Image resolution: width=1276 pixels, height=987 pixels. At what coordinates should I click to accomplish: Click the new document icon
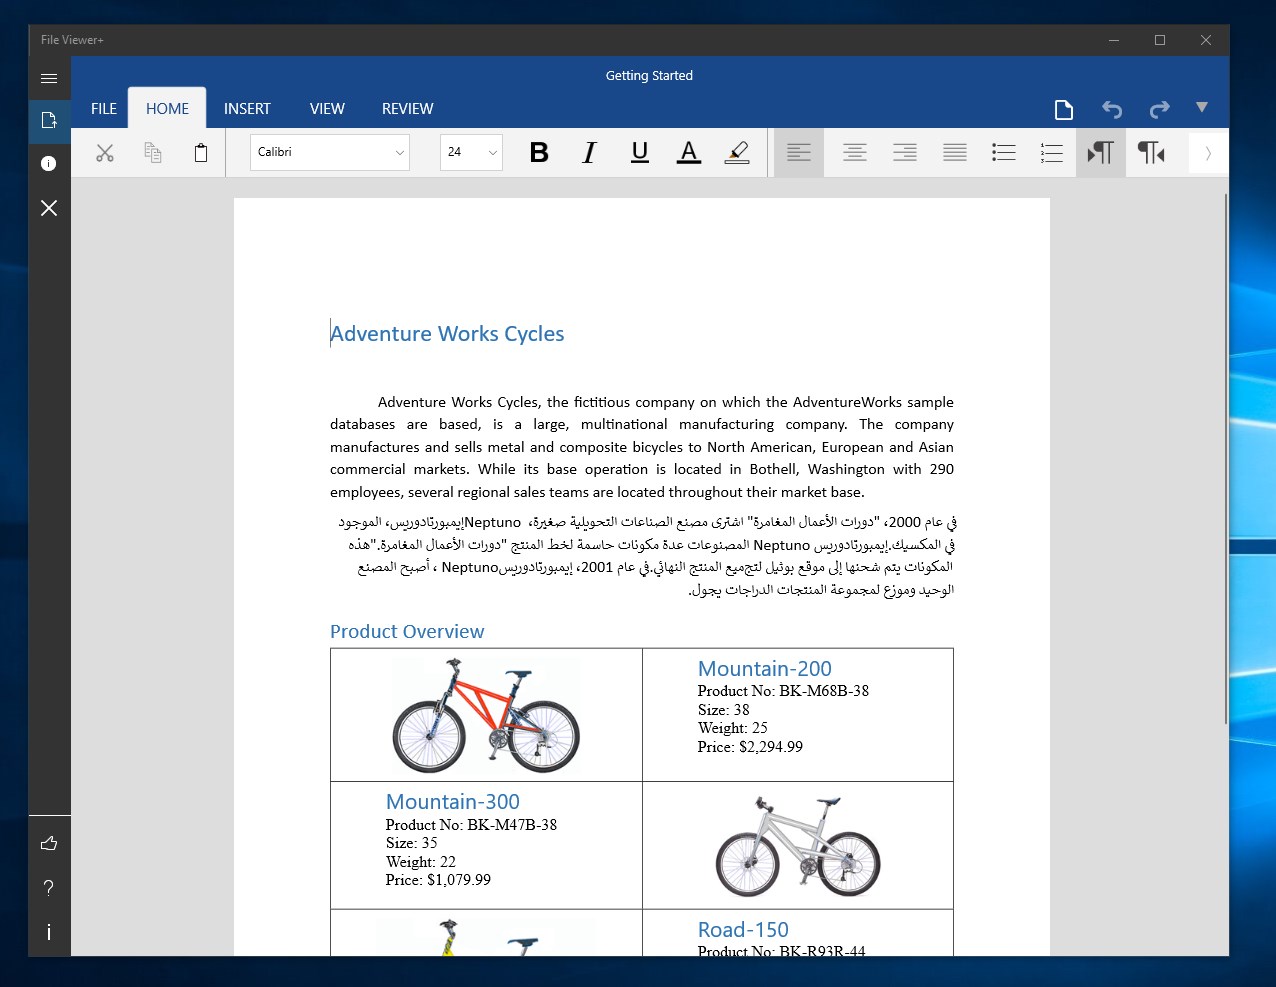[x=1064, y=109]
